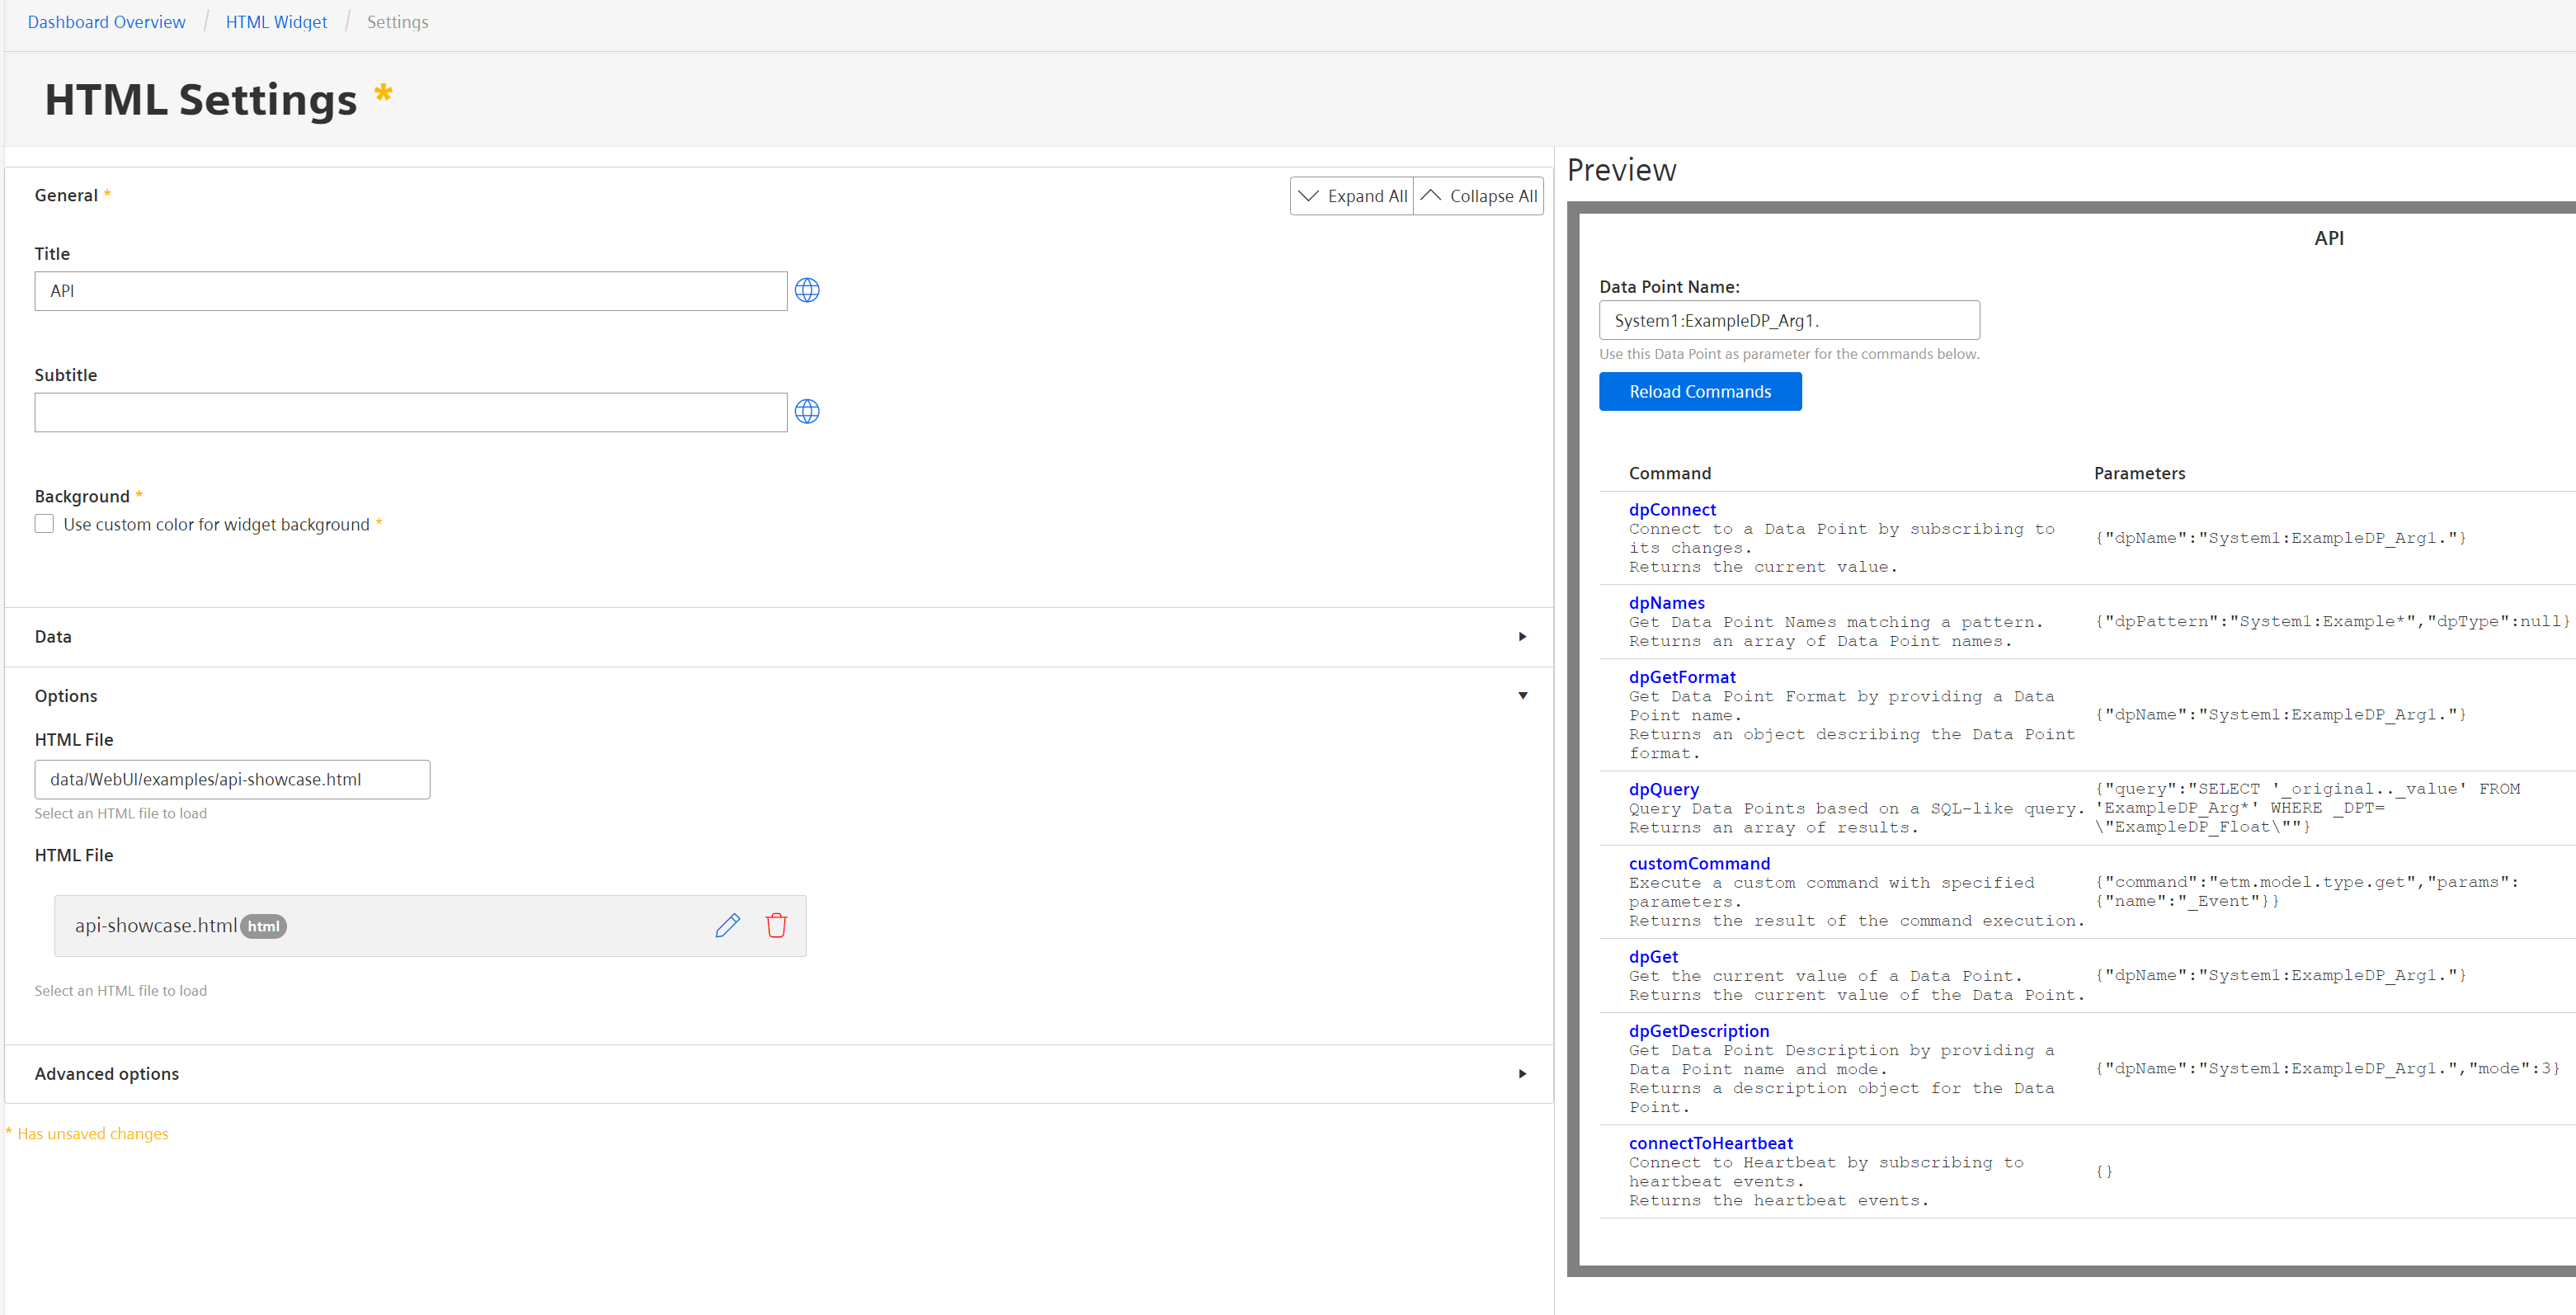
Task: Go to the Dashboard Overview breadcrumb
Action: pyautogui.click(x=106, y=22)
